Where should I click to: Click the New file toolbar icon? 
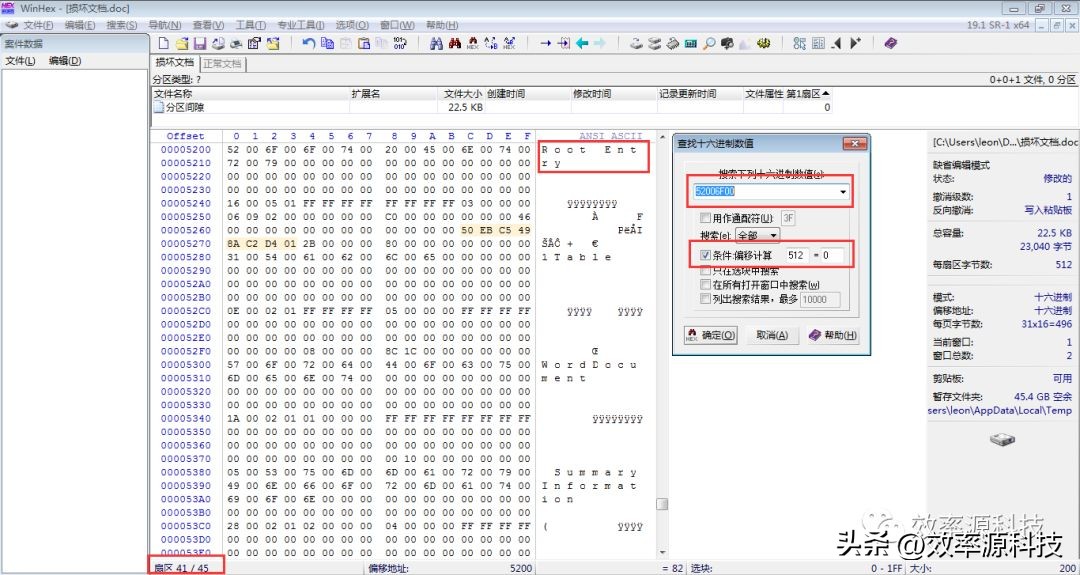(163, 43)
